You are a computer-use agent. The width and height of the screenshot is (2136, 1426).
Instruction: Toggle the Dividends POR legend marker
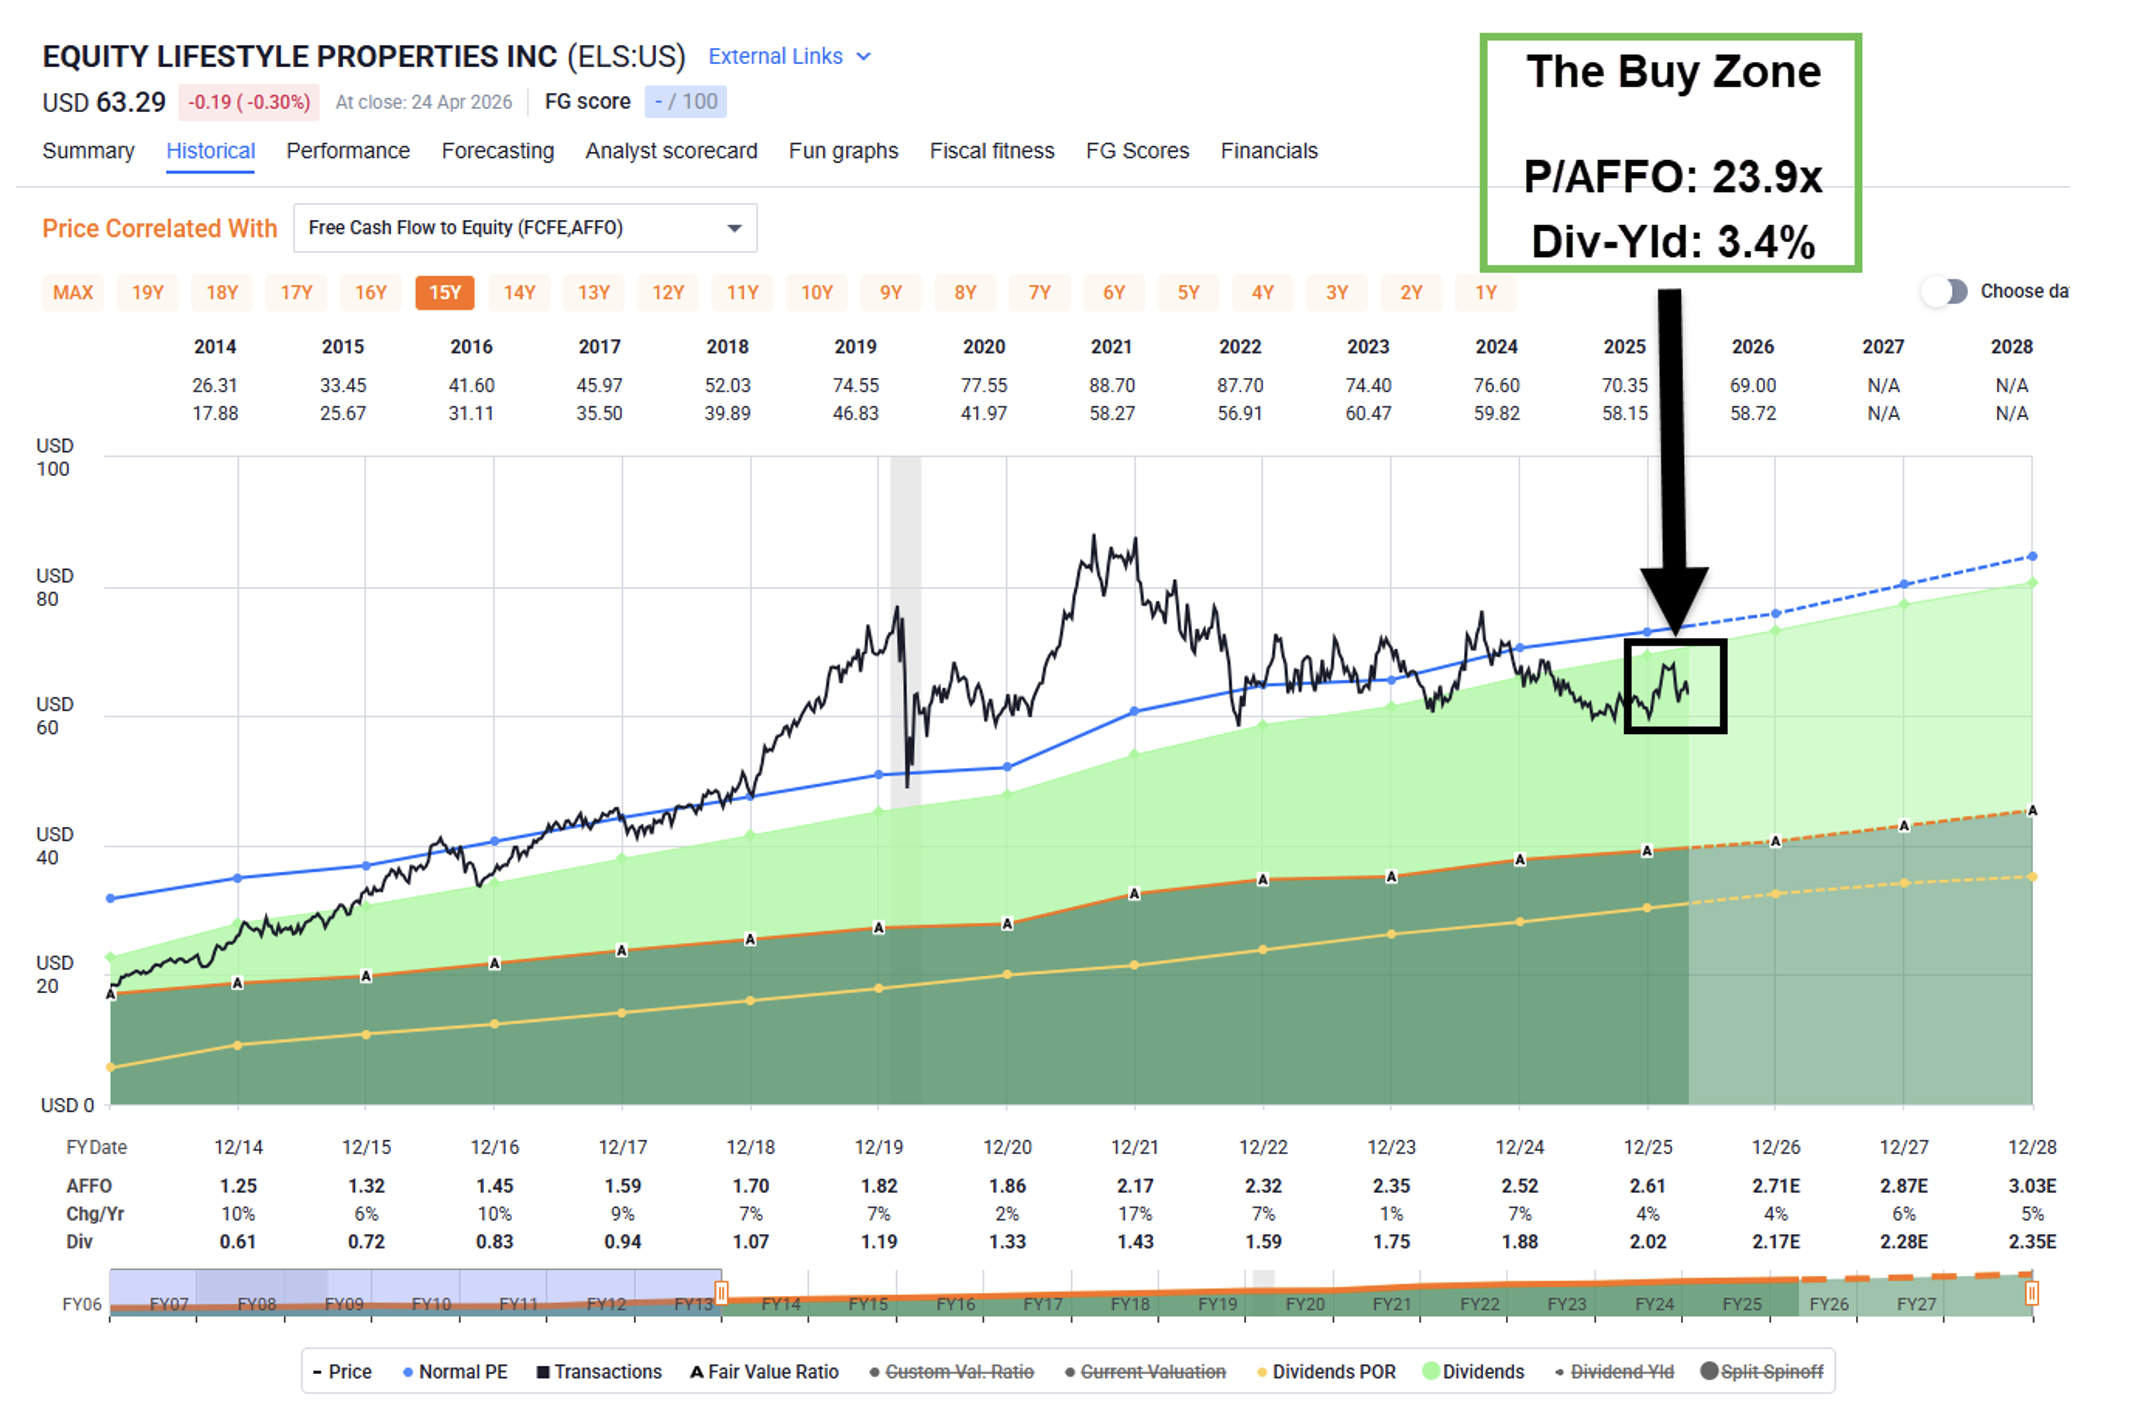pyautogui.click(x=1262, y=1372)
